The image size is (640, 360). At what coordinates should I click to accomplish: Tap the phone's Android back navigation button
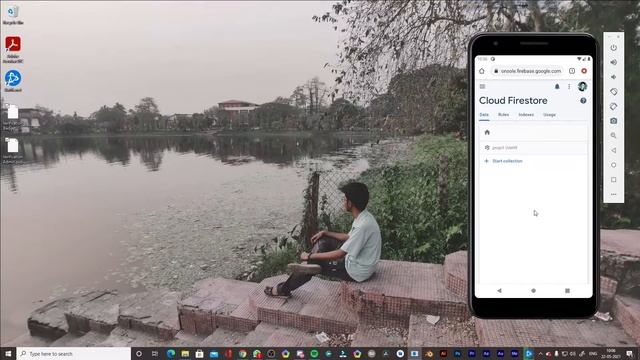pos(499,291)
